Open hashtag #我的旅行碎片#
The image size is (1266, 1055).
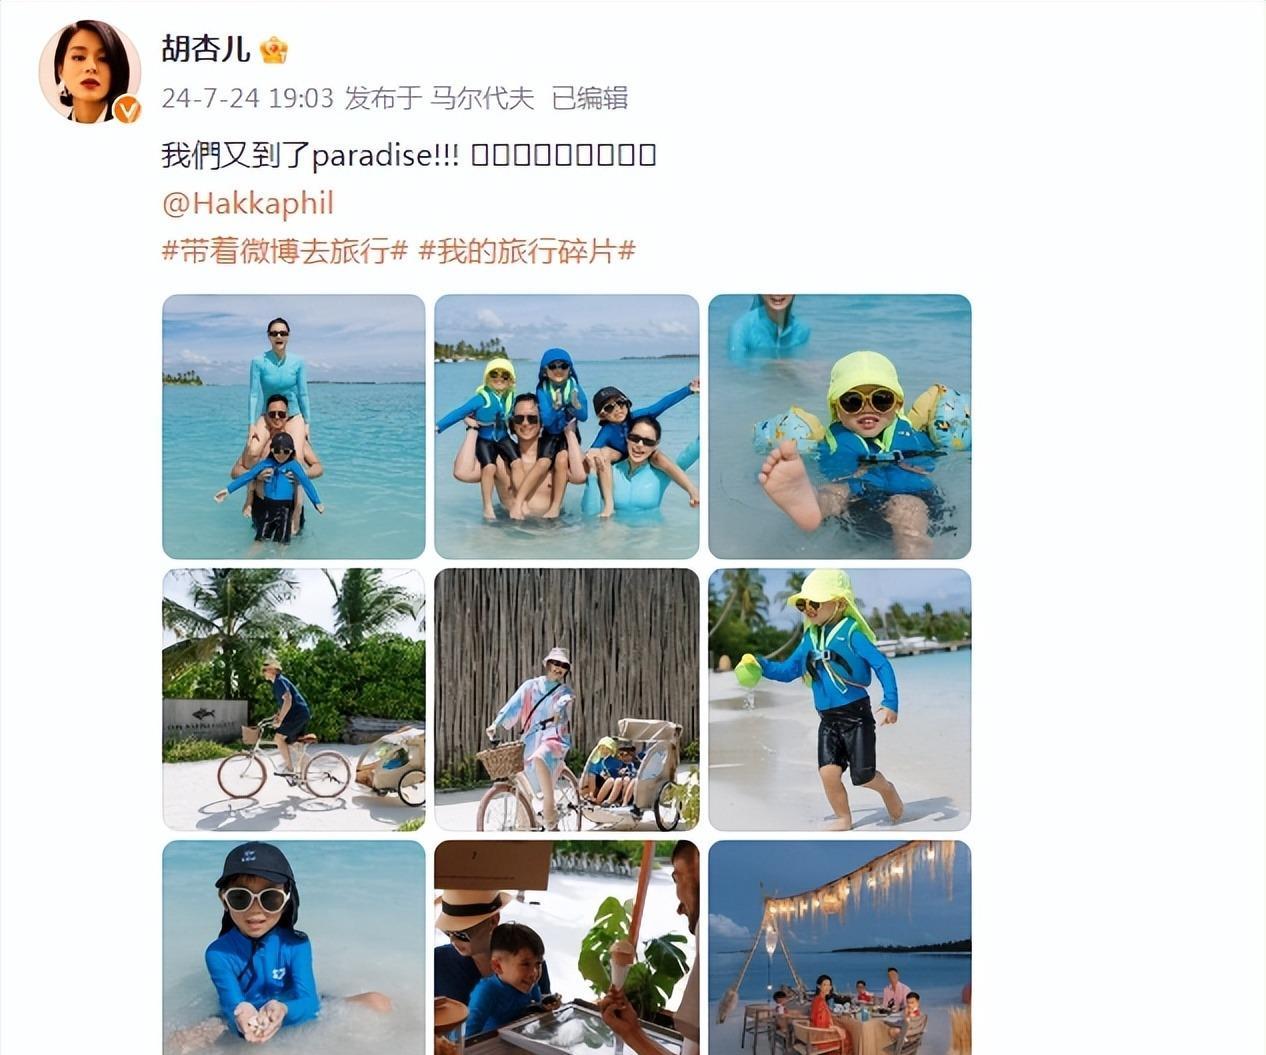point(527,251)
